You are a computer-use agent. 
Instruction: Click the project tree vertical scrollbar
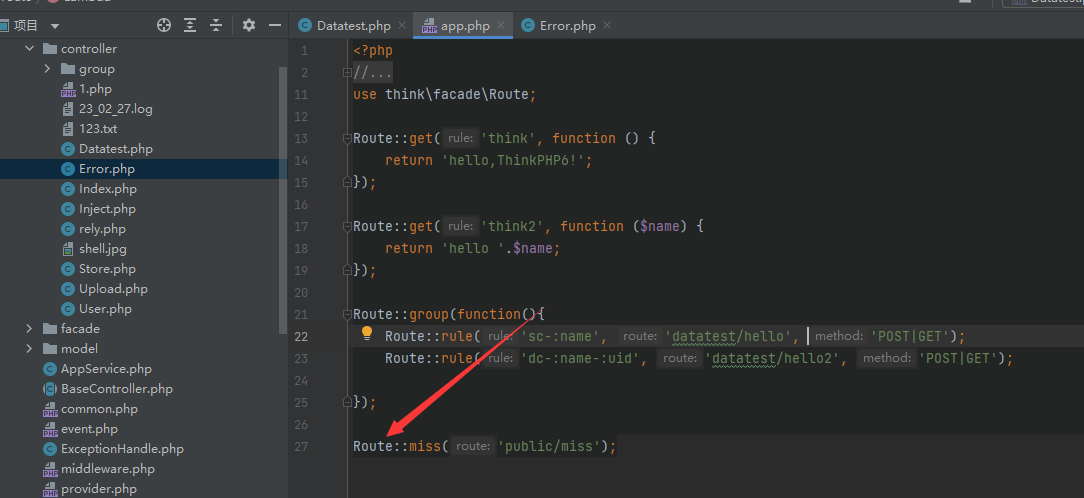coord(283,201)
